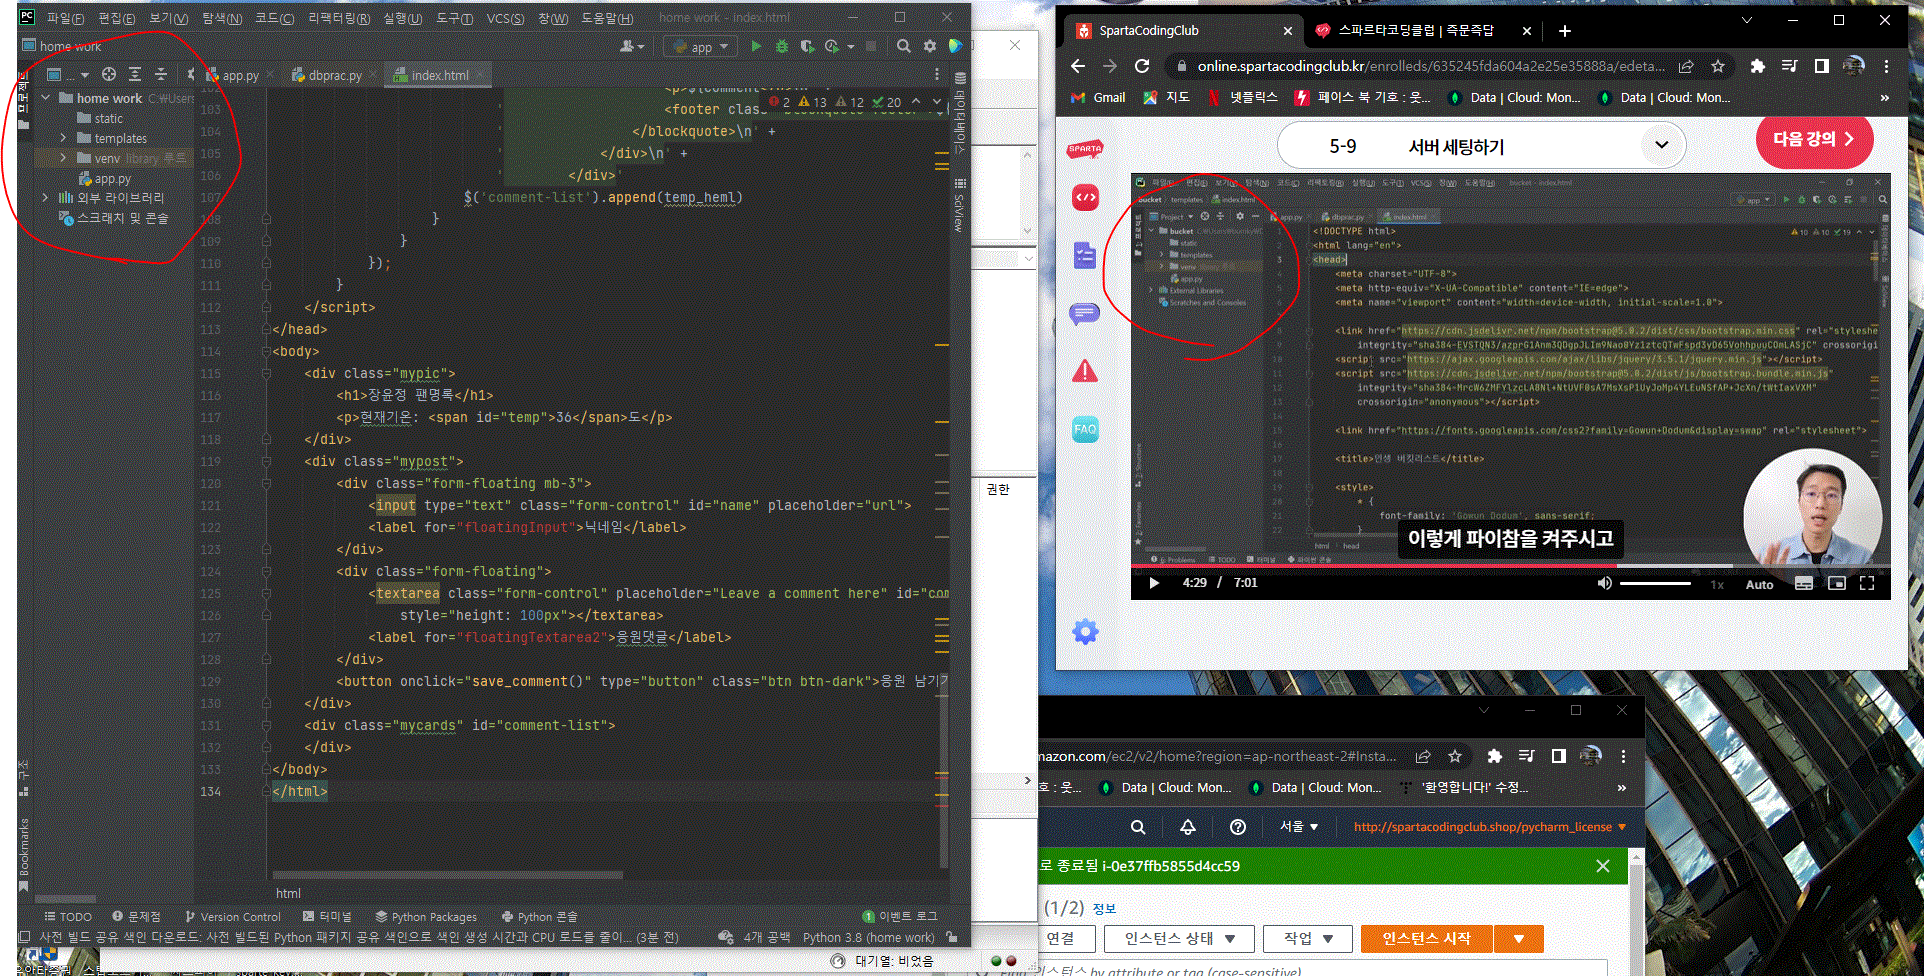The height and width of the screenshot is (976, 1924).
Task: Expand all items in project tree
Action: click(135, 74)
